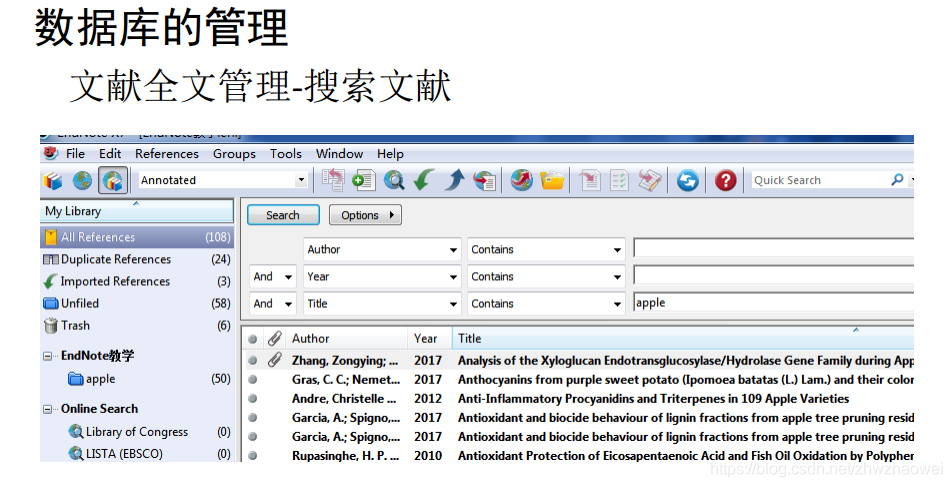This screenshot has width=952, height=487.
Task: Open the File menu
Action: point(75,154)
